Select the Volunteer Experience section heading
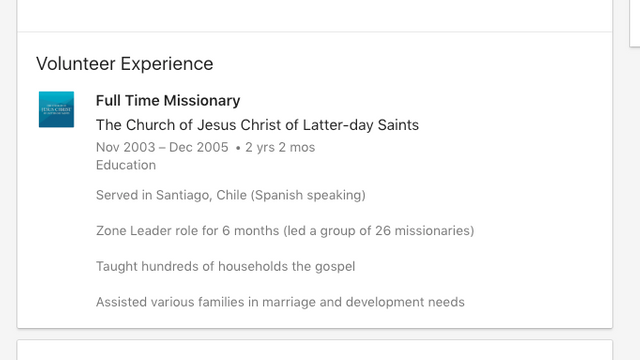640x360 pixels. click(x=124, y=64)
